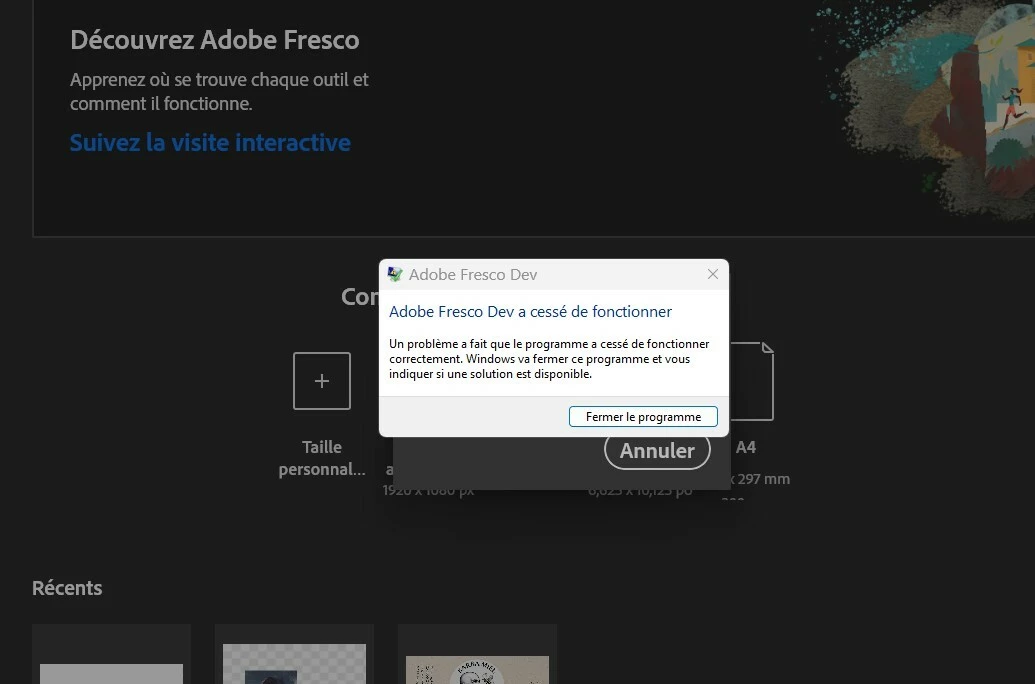Image resolution: width=1035 pixels, height=684 pixels.
Task: Click the Fresco illustration artwork banner
Action: [924, 109]
